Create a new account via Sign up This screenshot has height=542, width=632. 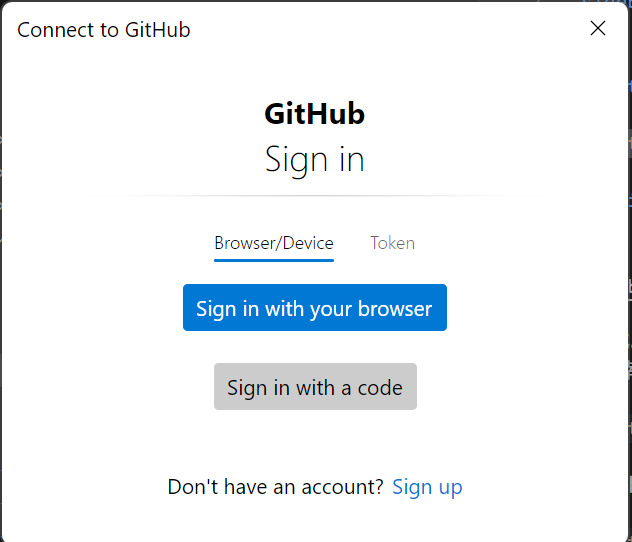point(427,487)
